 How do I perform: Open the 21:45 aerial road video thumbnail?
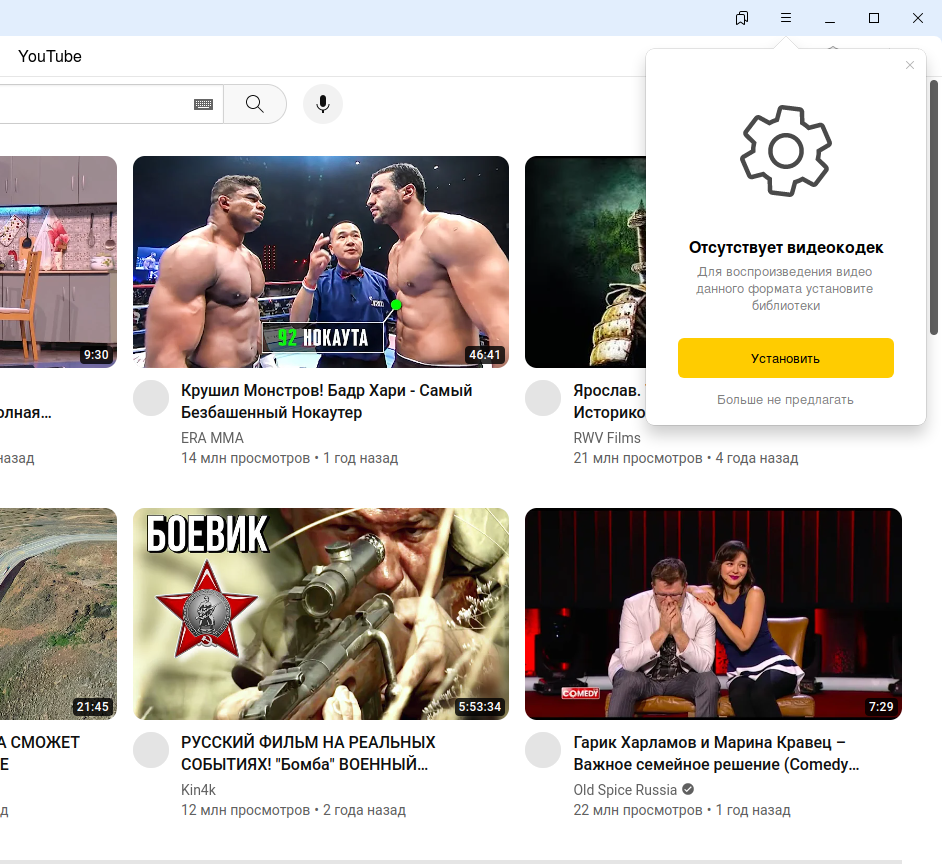pyautogui.click(x=58, y=614)
